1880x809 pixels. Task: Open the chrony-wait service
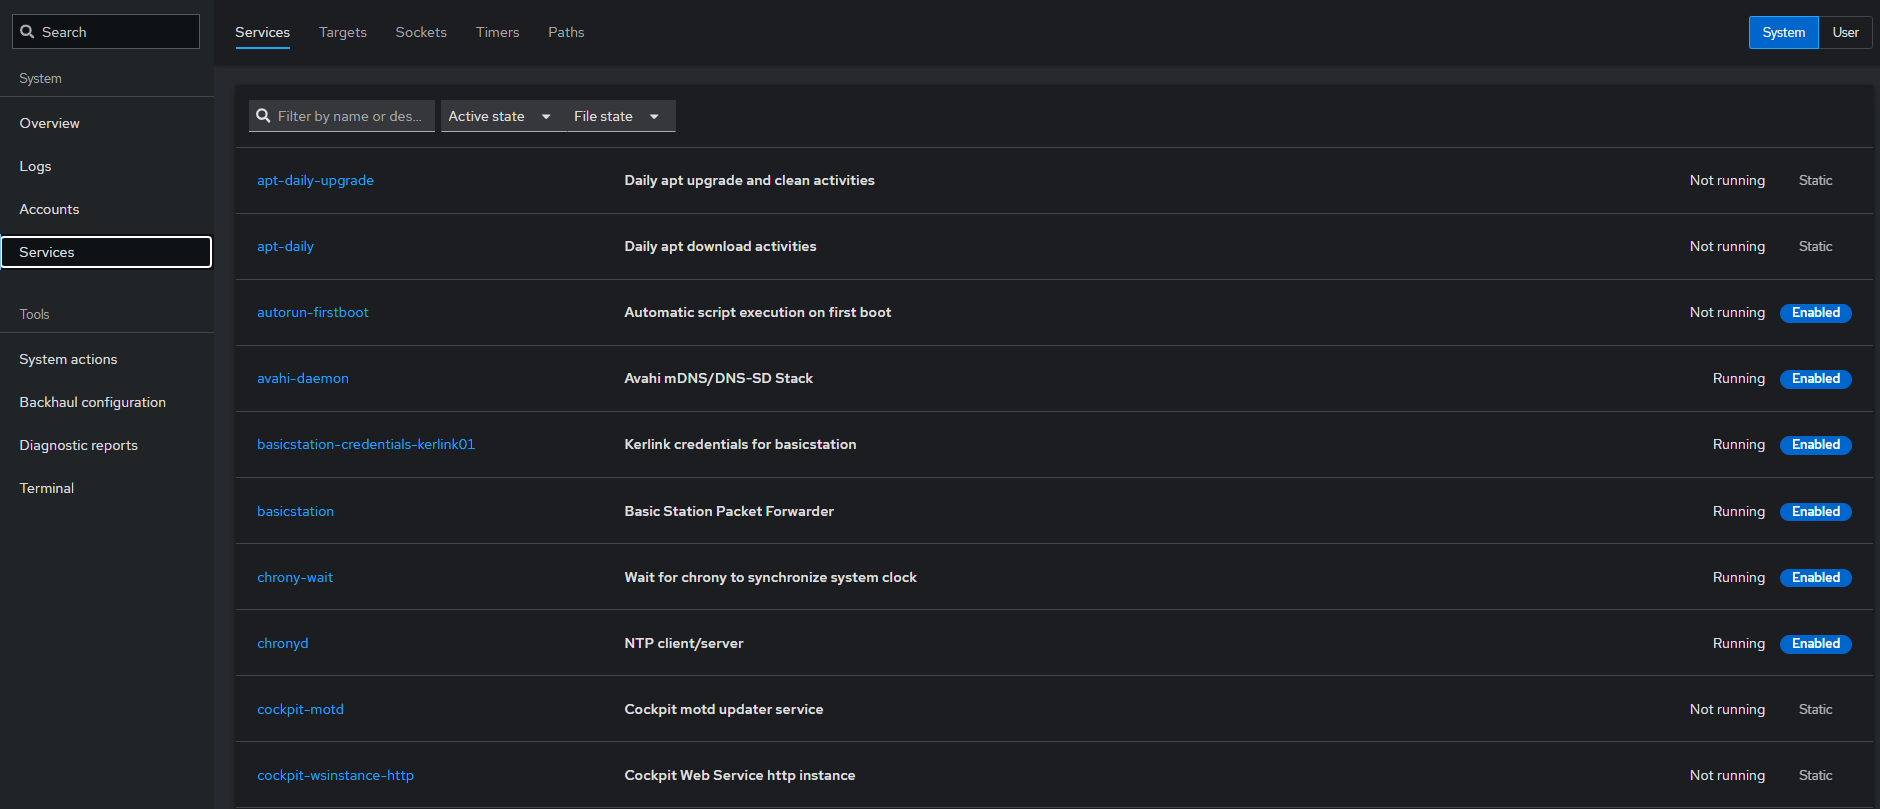click(x=295, y=577)
